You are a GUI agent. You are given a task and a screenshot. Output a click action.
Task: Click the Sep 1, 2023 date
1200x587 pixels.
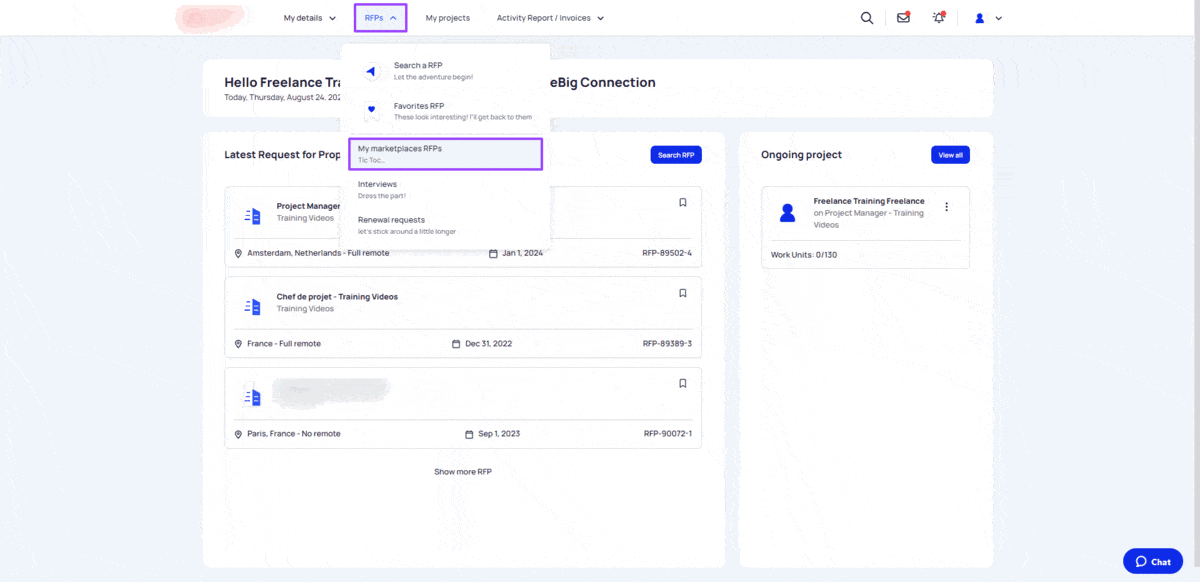(x=499, y=434)
